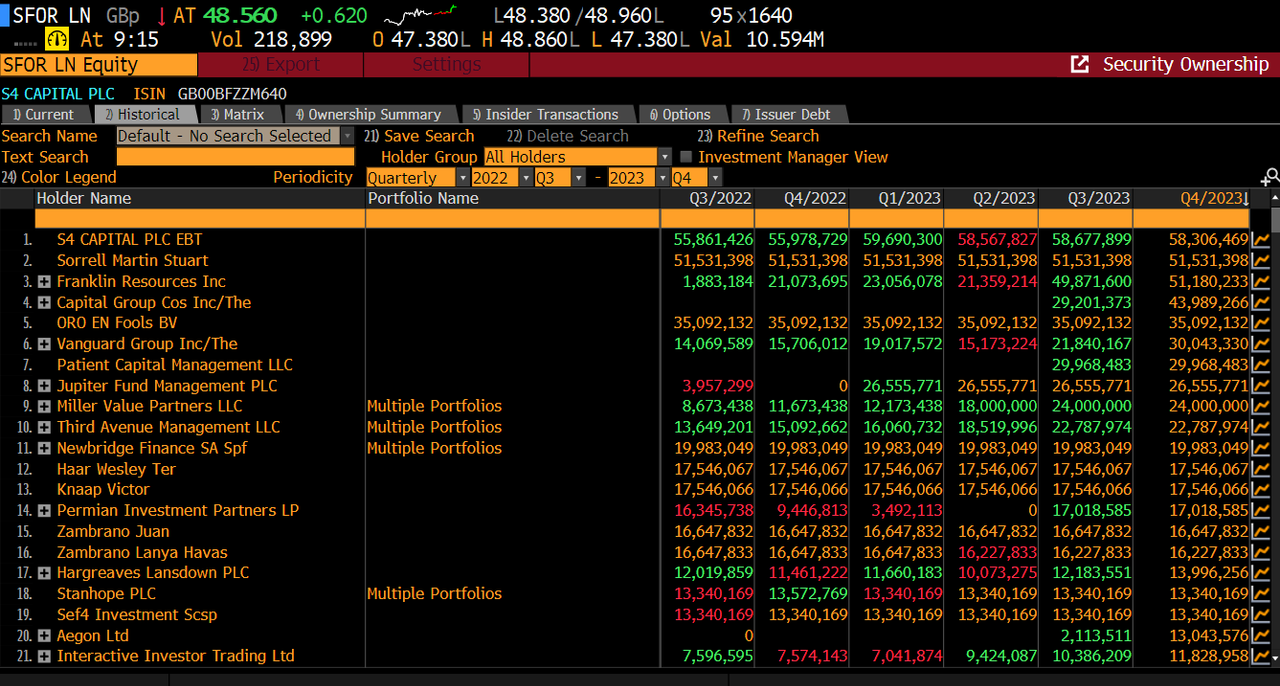Image resolution: width=1280 pixels, height=686 pixels.
Task: Expand Permian Investment Partners LP holder
Action: (x=44, y=510)
